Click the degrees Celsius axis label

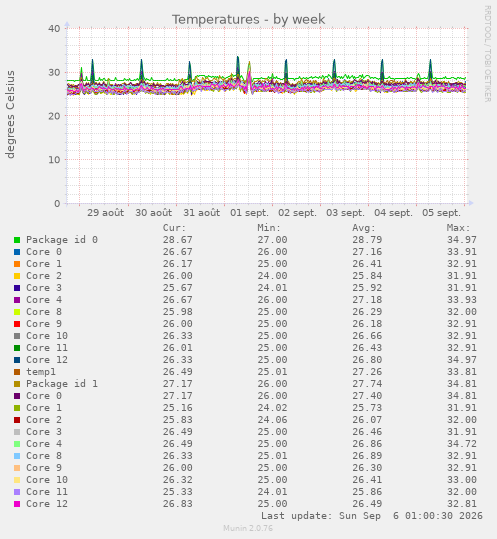[10, 114]
